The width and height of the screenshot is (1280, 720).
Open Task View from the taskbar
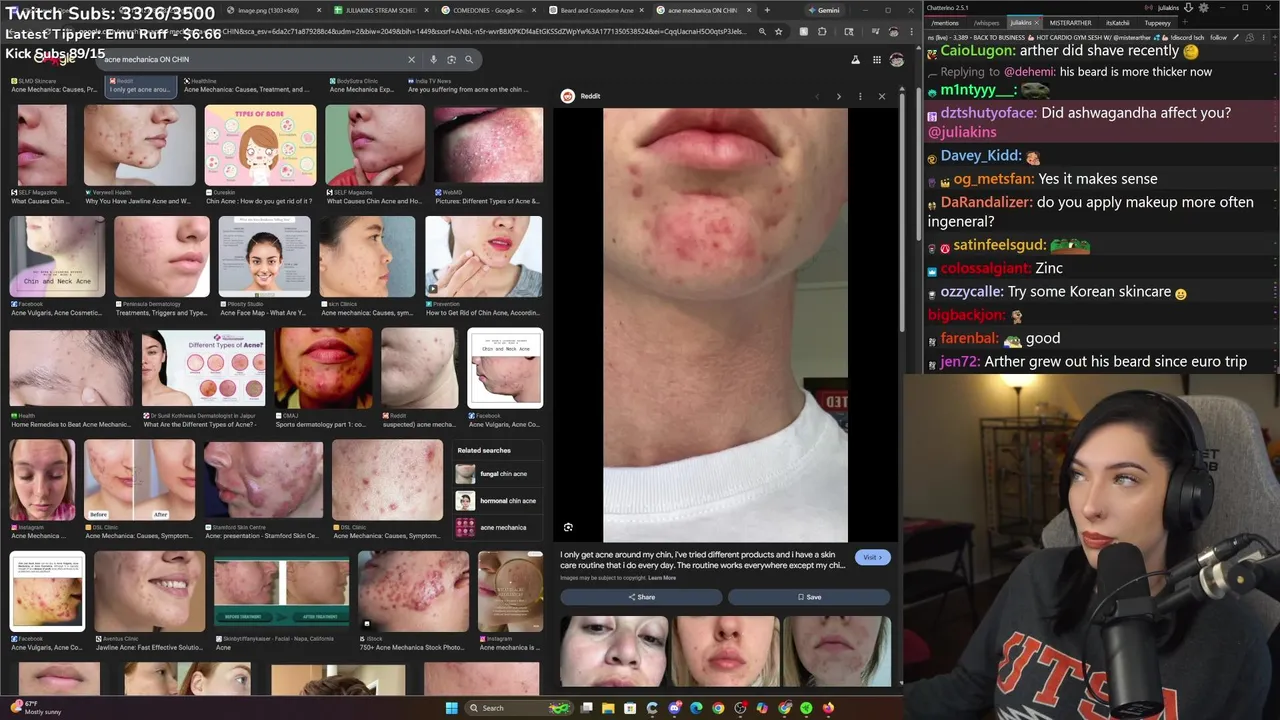point(587,708)
